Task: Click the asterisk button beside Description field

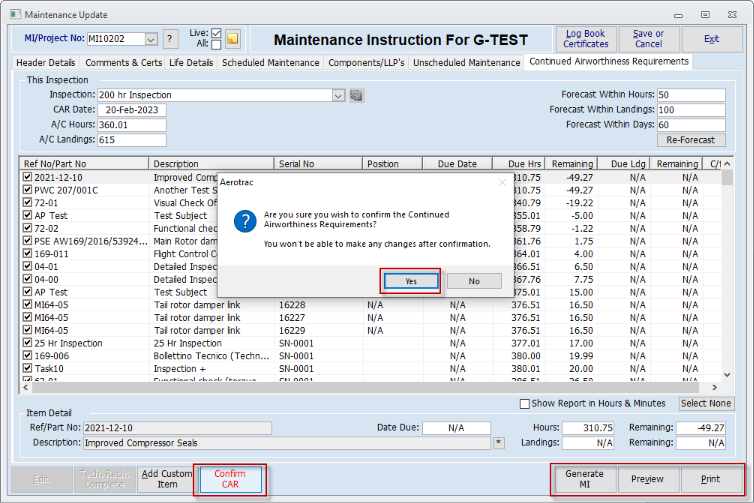Action: [x=499, y=442]
